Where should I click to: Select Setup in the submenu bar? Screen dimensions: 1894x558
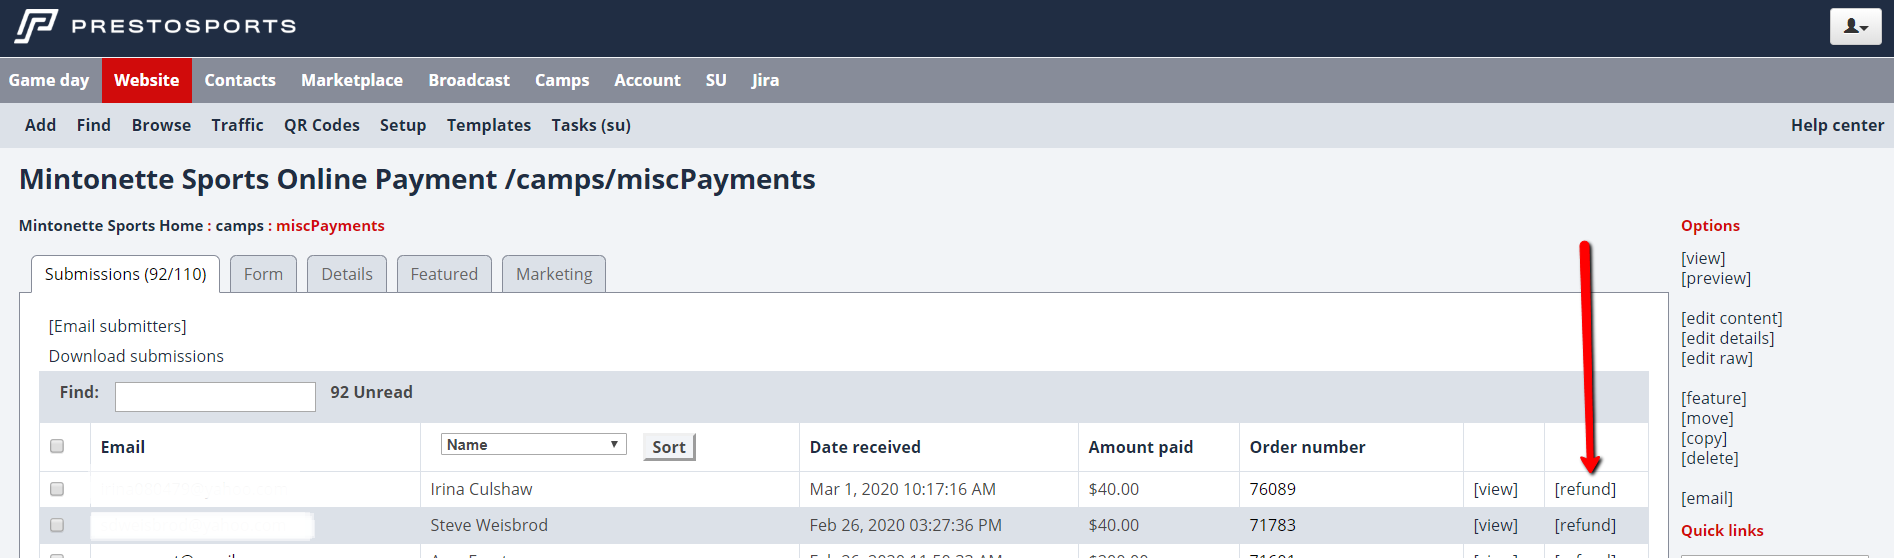[403, 125]
